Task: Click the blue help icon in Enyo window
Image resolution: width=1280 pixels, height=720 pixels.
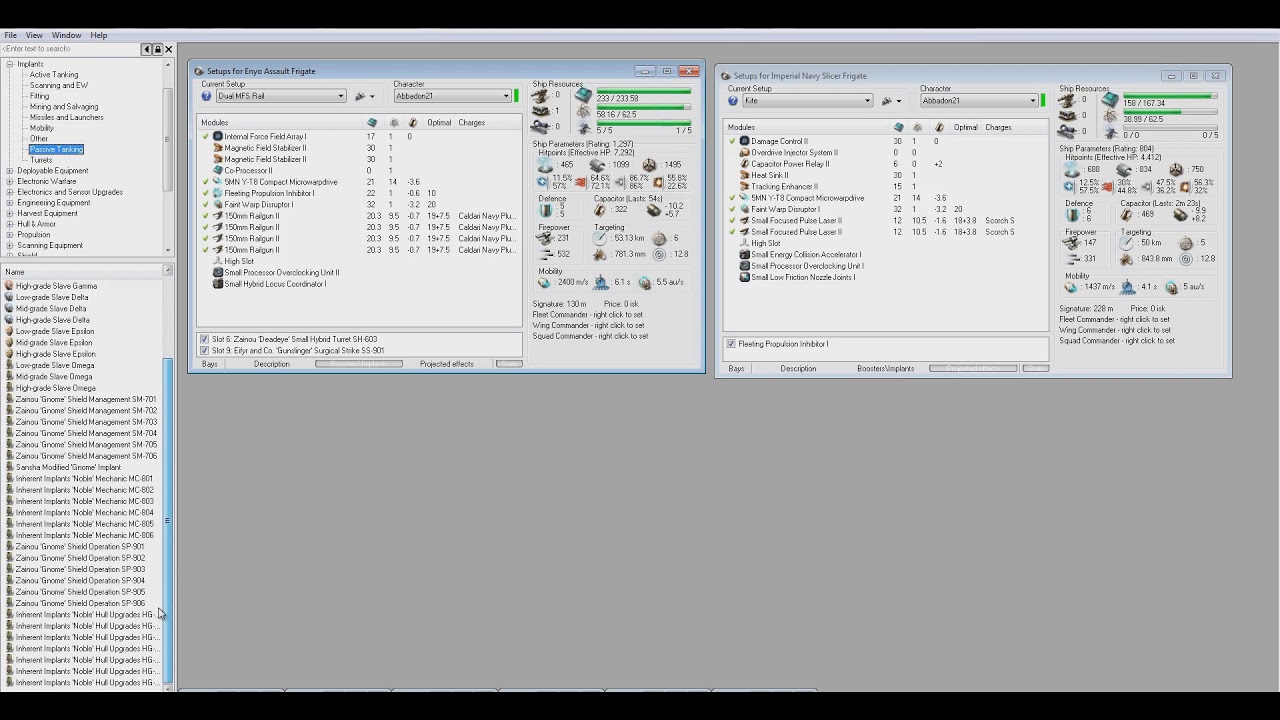Action: point(206,96)
